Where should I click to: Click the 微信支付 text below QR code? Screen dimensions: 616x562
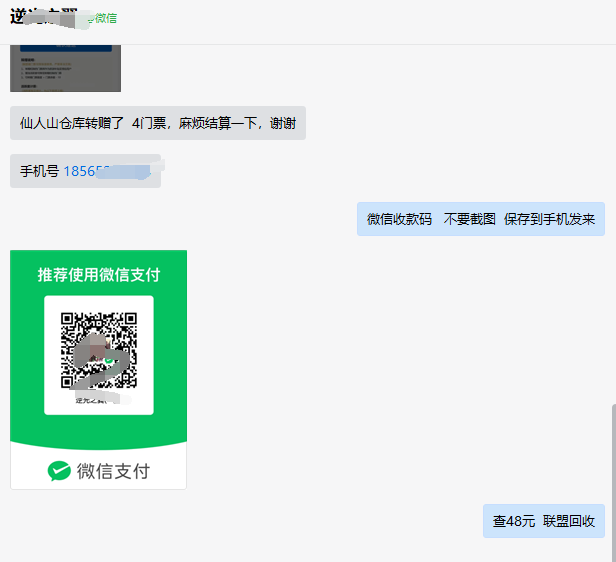(x=113, y=471)
